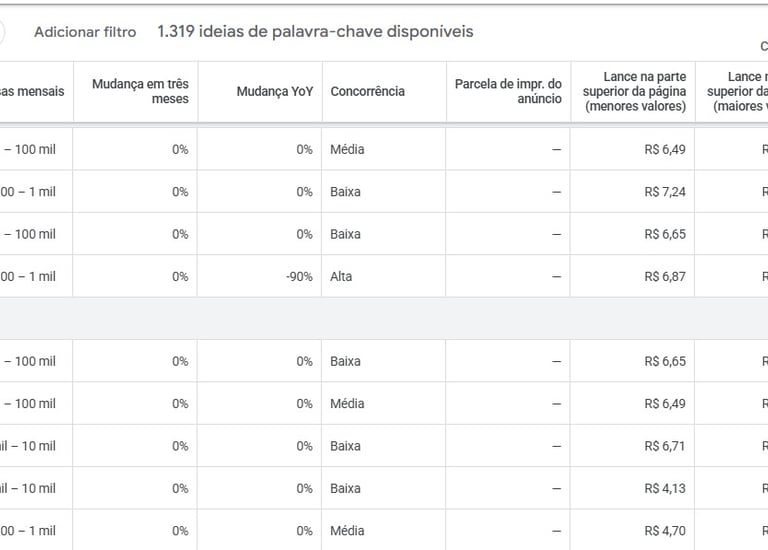
Task: Sort by the Mudança em três meses column
Action: click(140, 91)
